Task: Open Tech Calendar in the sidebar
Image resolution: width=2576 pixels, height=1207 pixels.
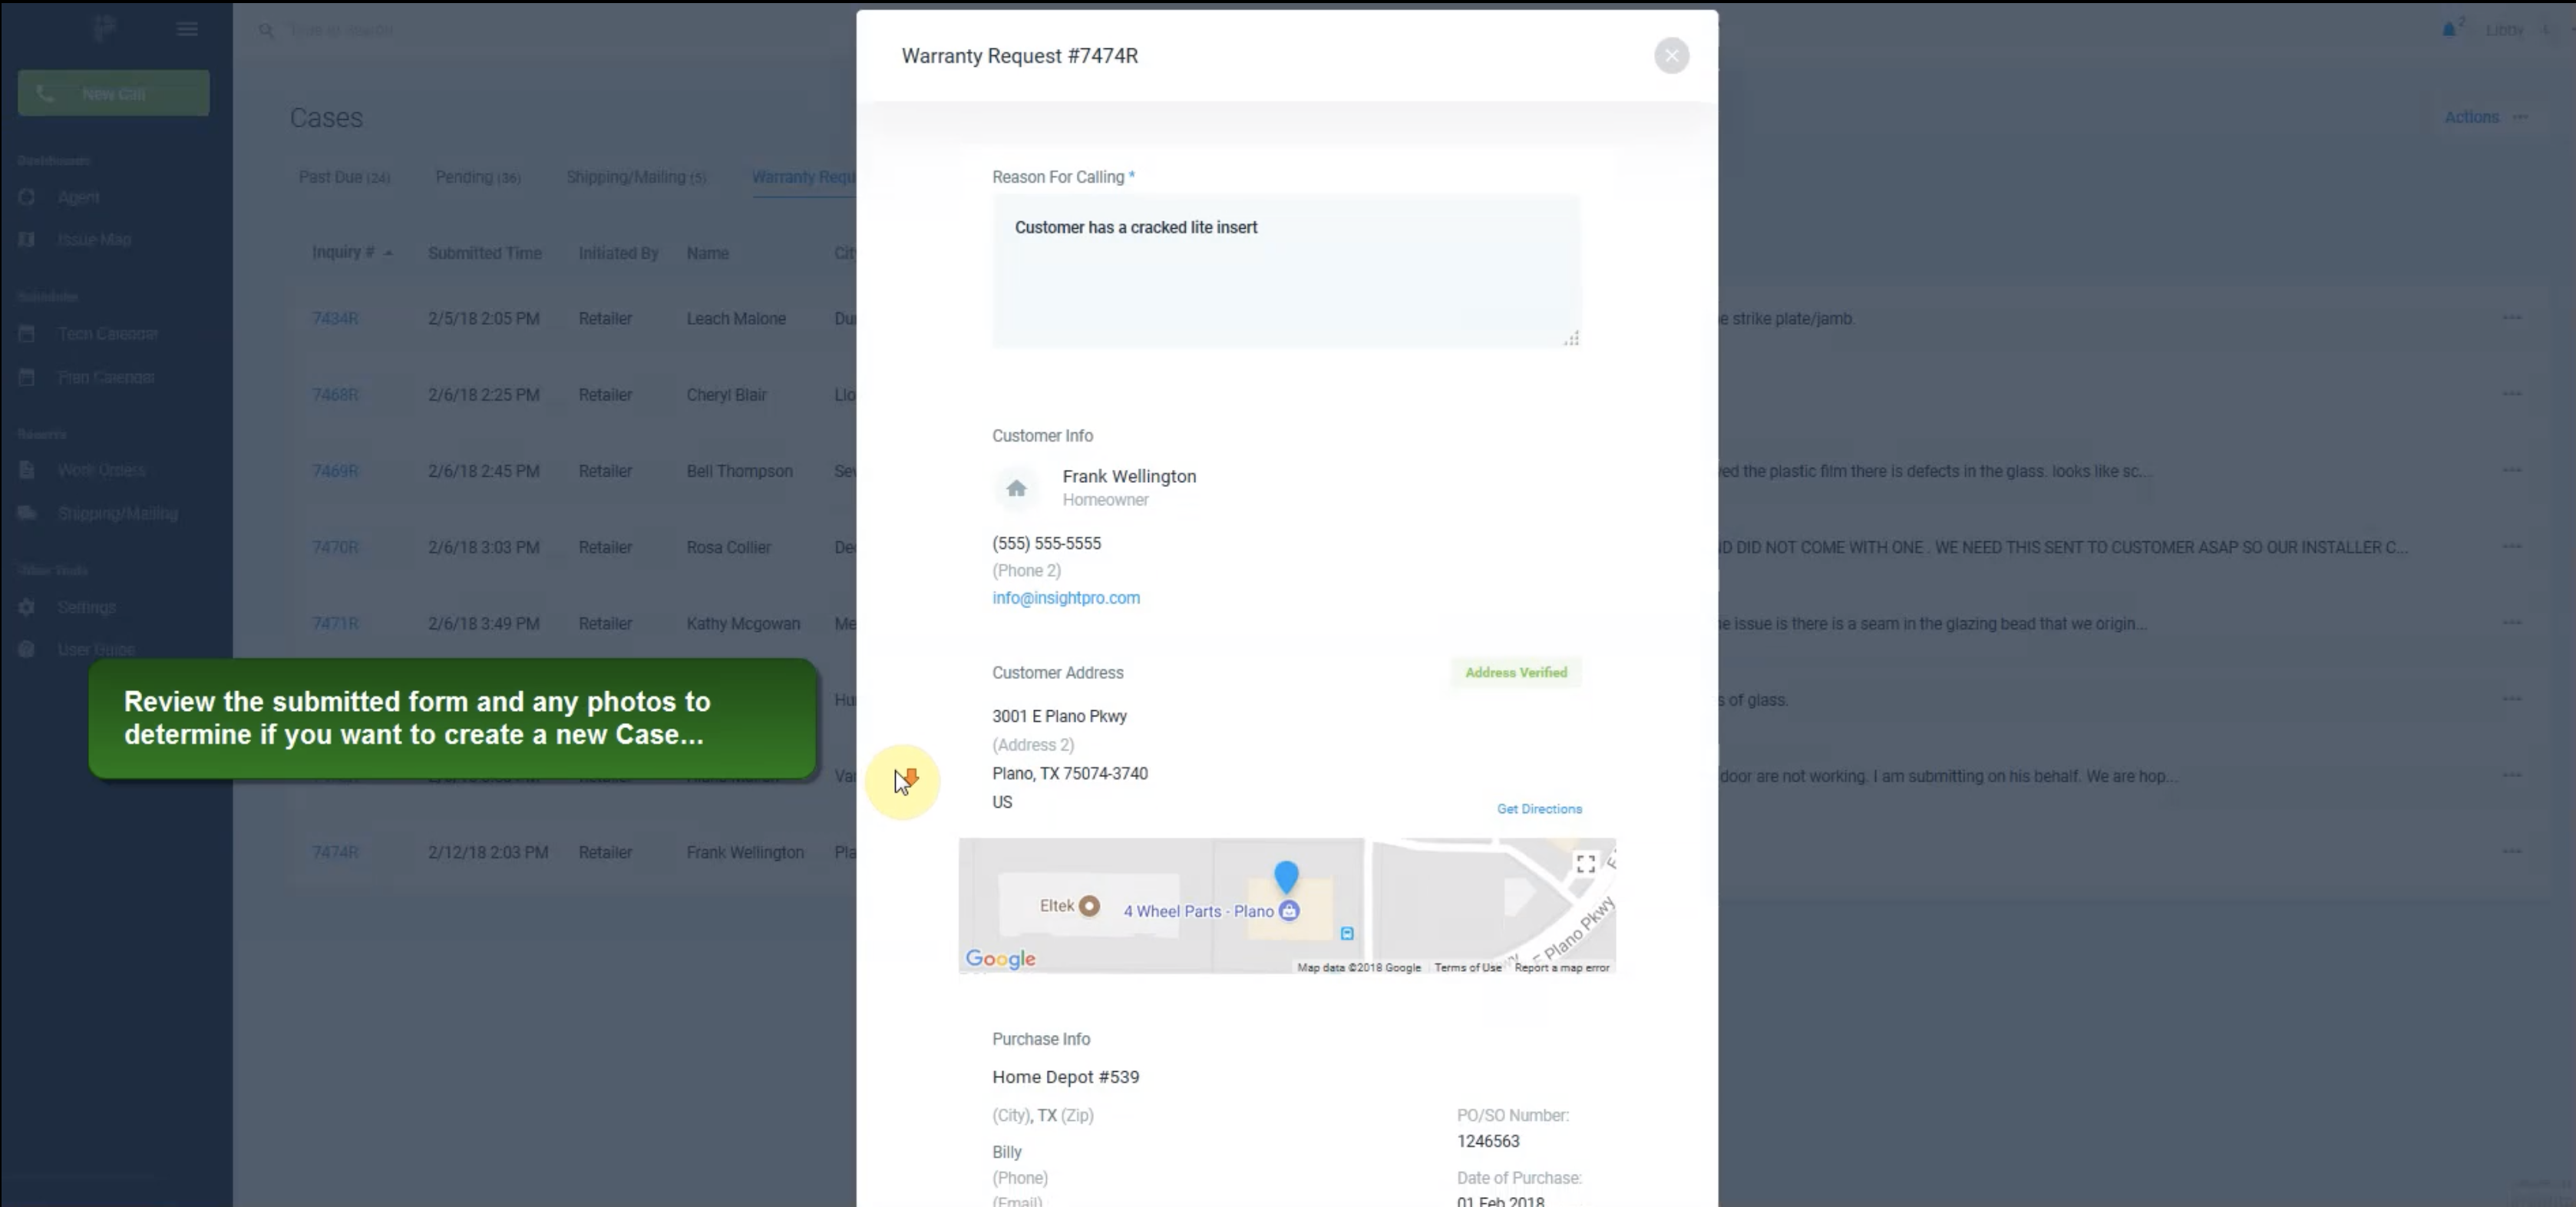Action: (107, 334)
